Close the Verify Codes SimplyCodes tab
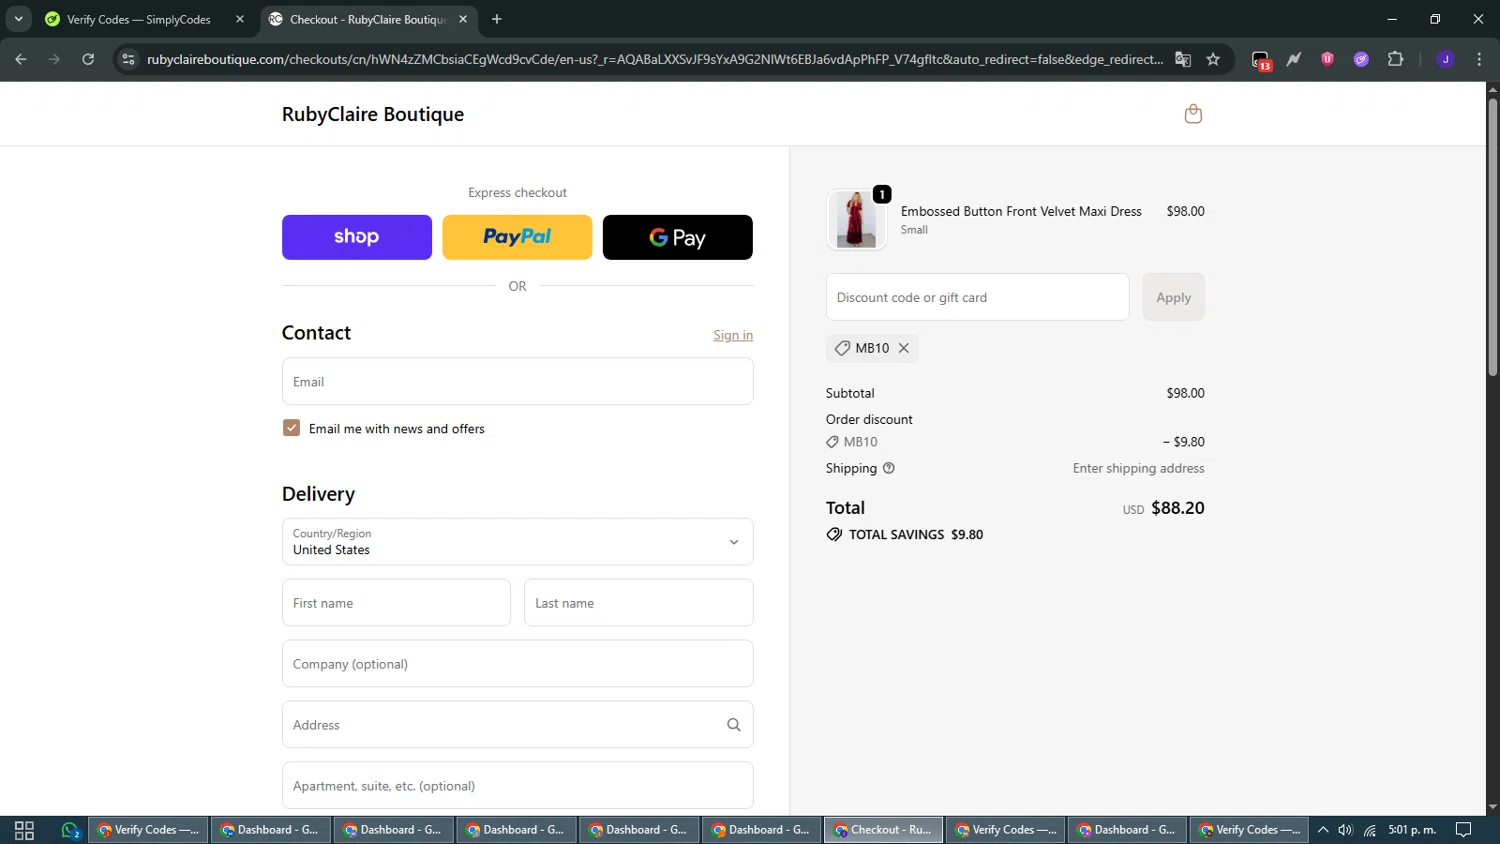This screenshot has height=844, width=1500. coord(240,19)
